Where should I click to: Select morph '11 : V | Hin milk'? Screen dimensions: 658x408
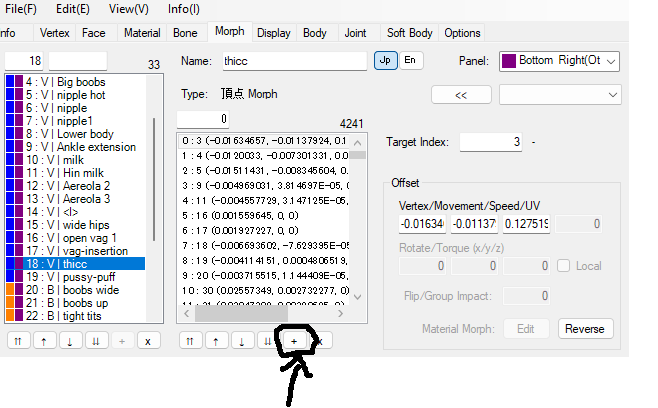click(76, 173)
